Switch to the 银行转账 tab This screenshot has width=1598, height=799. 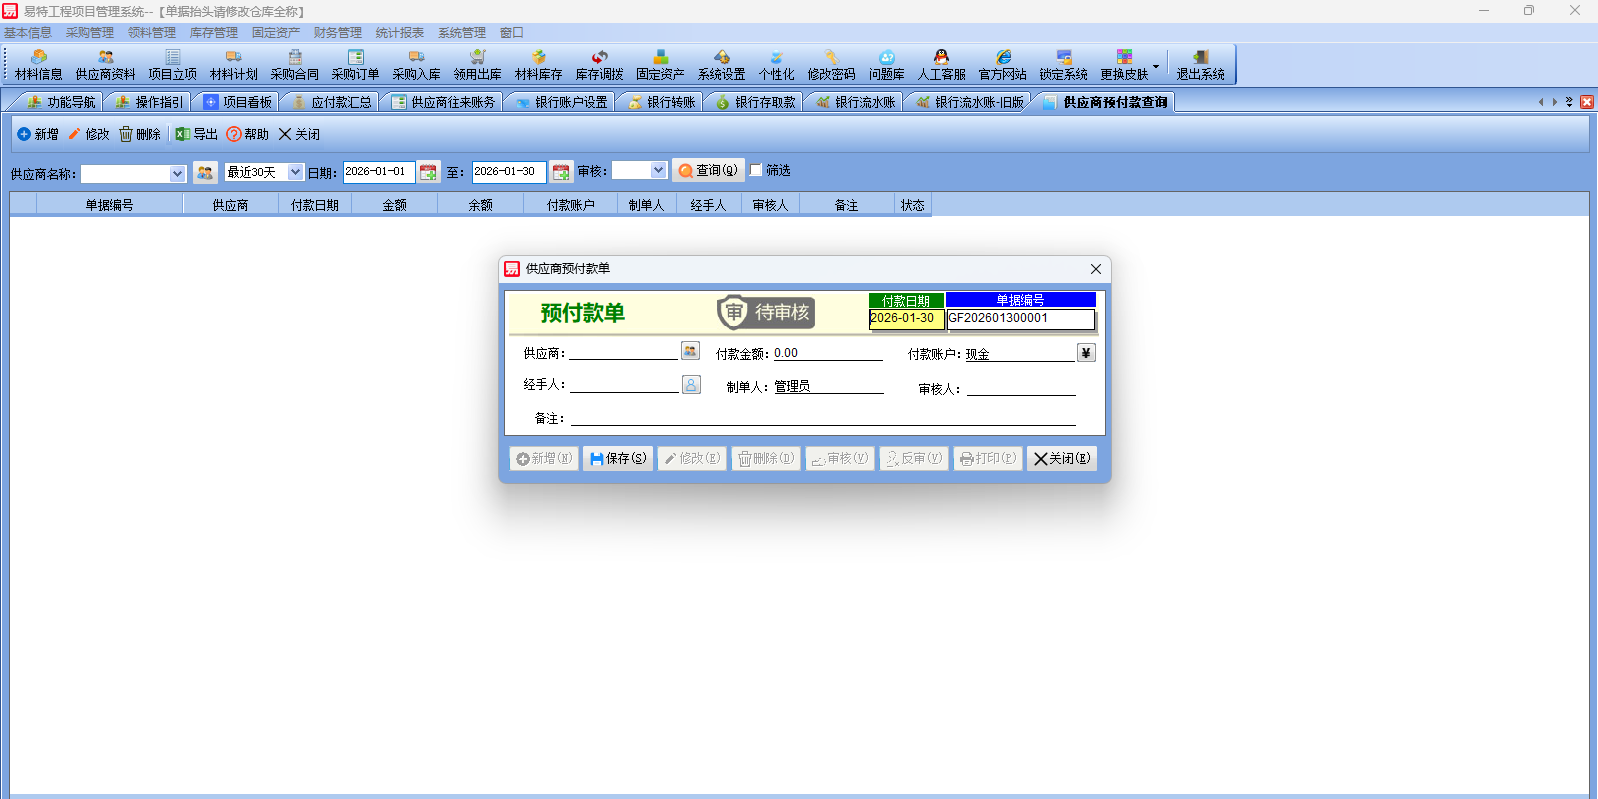(662, 102)
